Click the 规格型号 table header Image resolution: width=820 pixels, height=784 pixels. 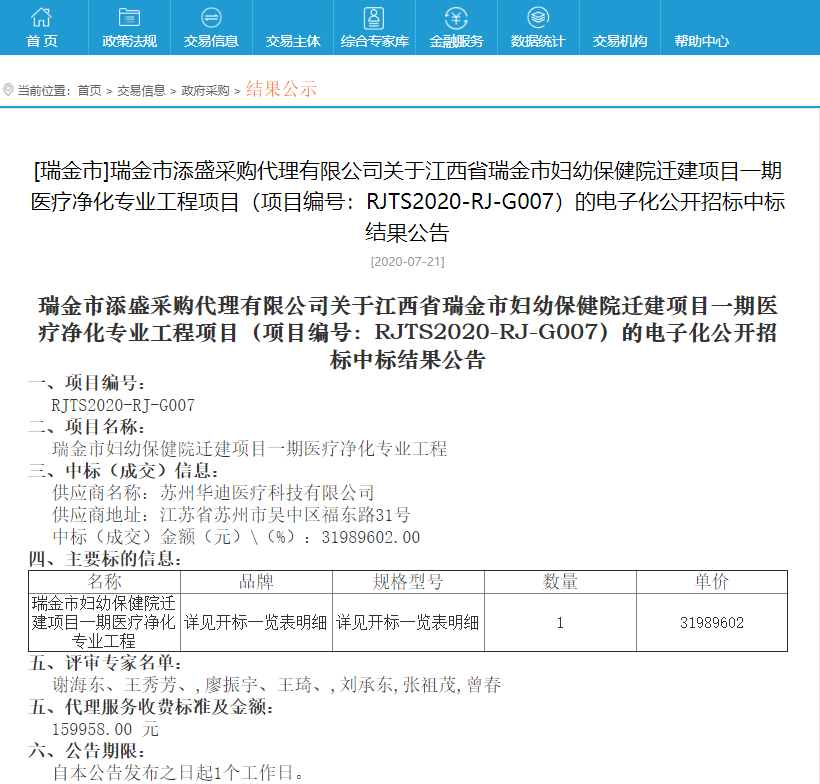click(408, 582)
